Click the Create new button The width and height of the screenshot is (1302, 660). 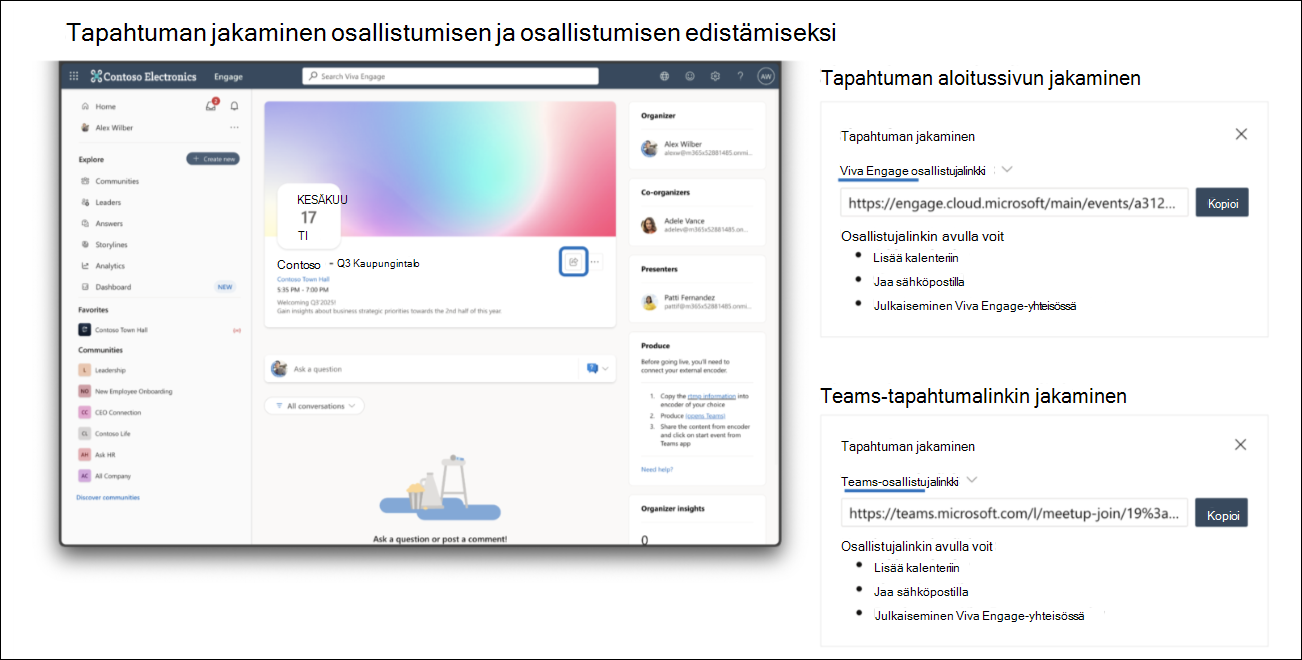point(213,159)
